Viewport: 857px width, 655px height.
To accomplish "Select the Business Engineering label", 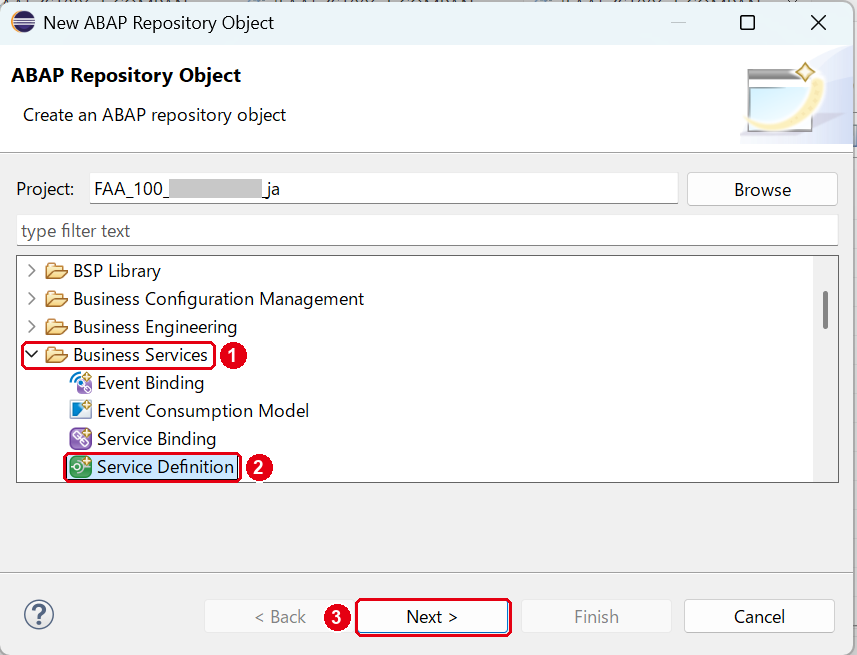I will tap(155, 326).
